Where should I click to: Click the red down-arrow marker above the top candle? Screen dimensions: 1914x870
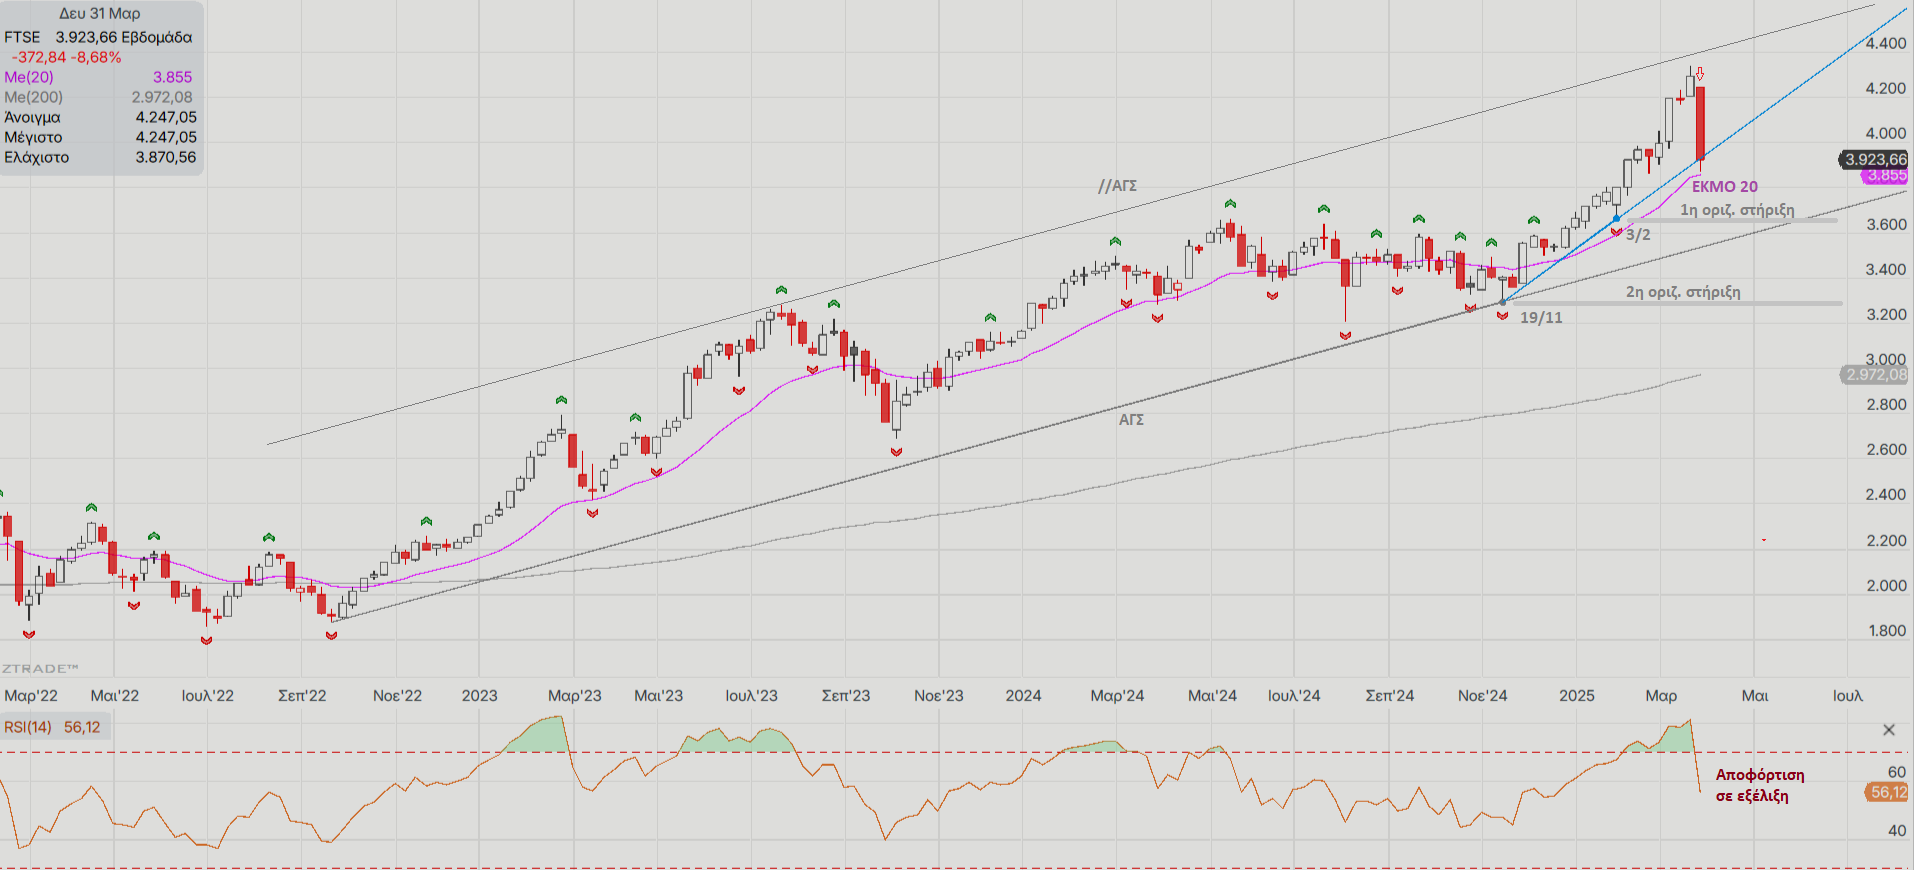pos(1699,74)
